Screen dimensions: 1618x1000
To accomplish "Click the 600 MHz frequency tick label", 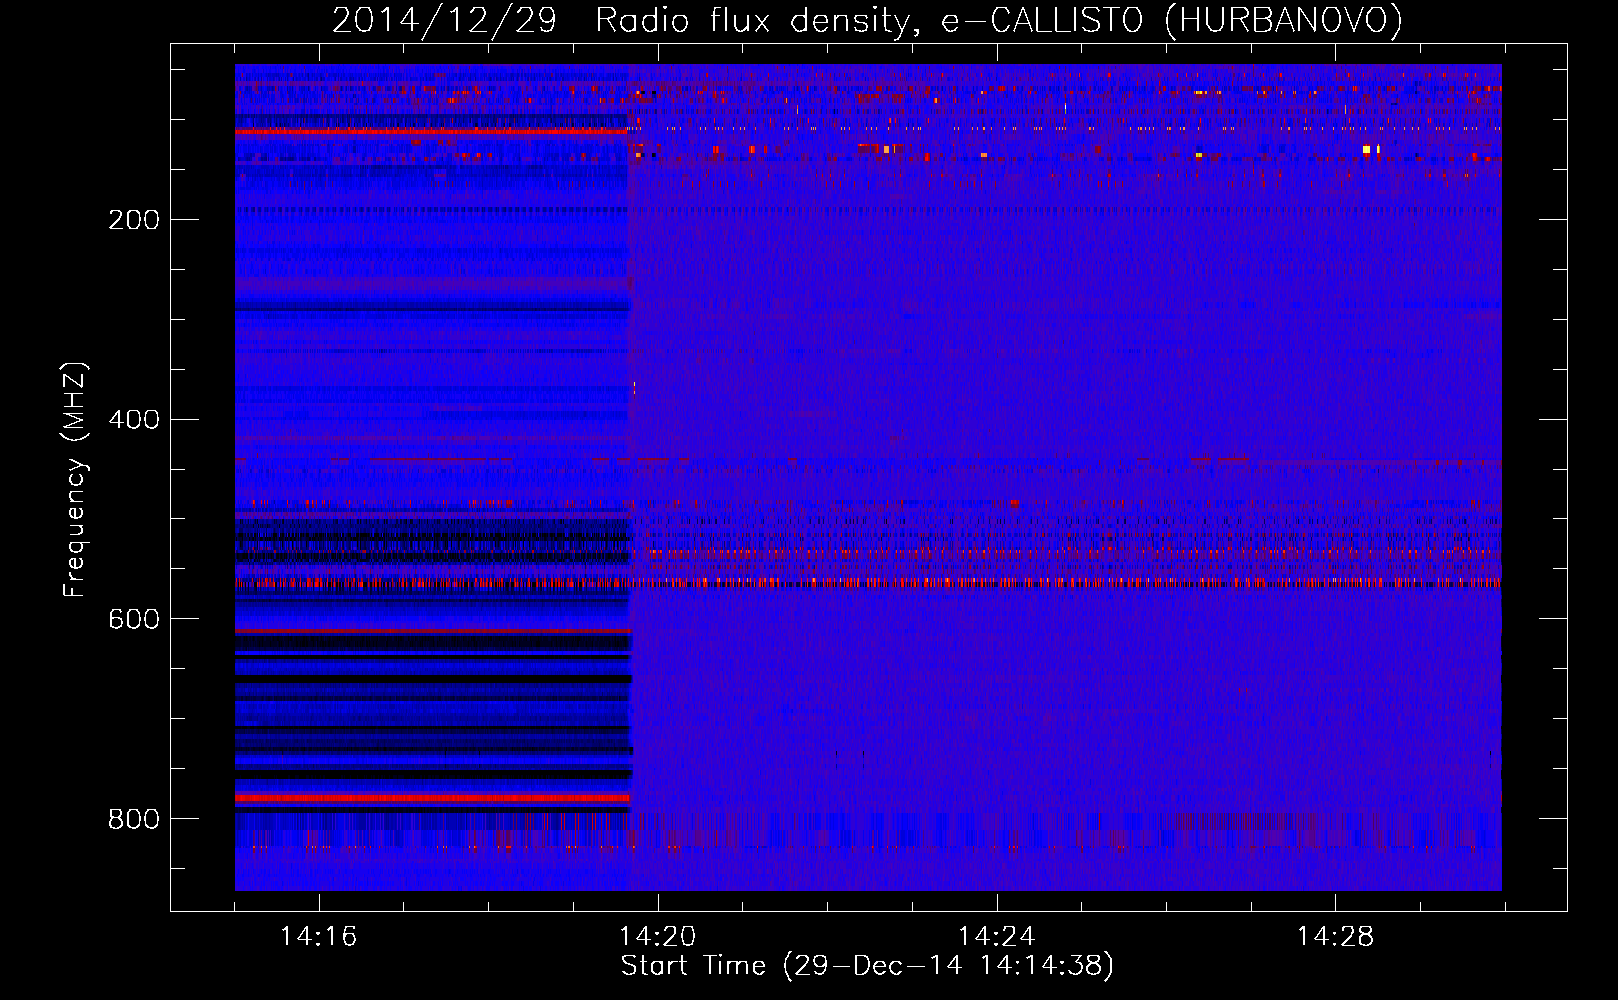I will pos(134,620).
